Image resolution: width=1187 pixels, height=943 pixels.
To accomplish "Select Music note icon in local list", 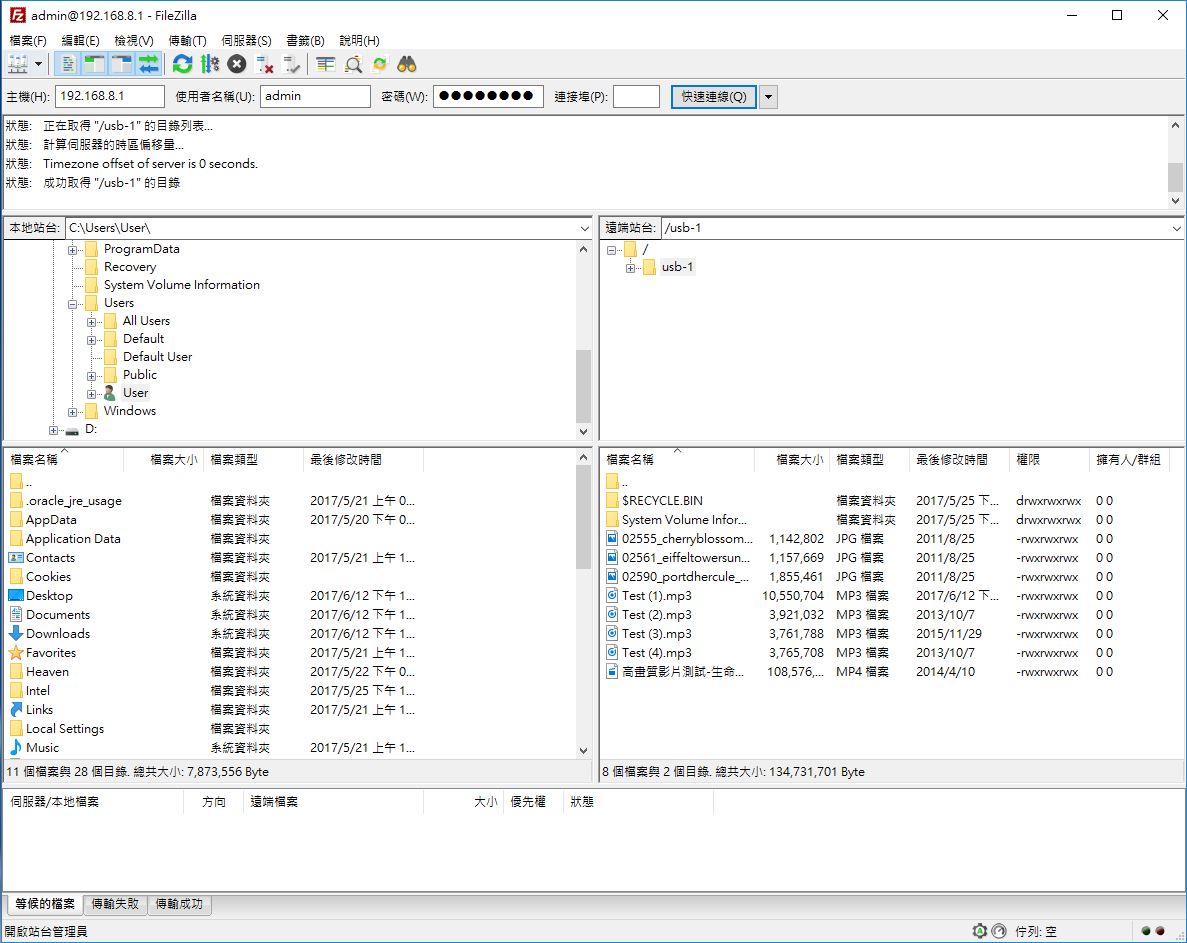I will click(x=16, y=747).
